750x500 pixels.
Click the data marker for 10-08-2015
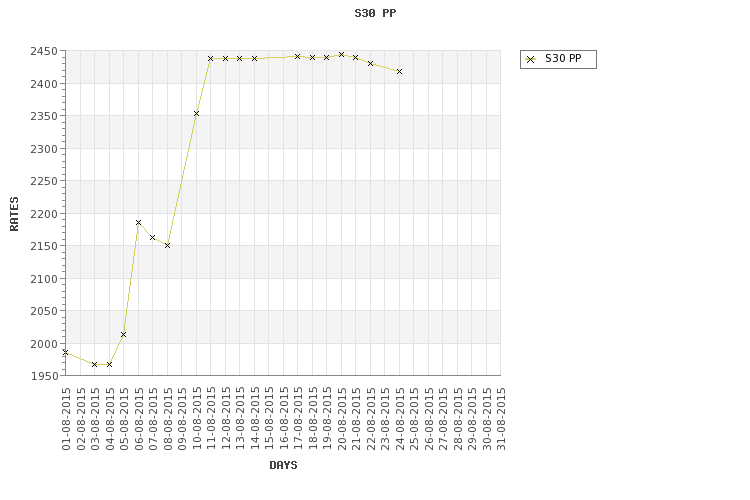point(196,113)
